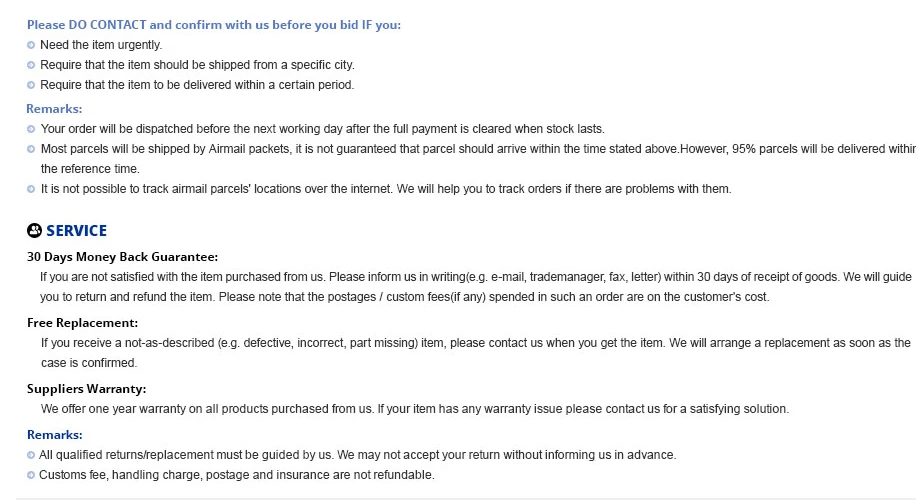Image resolution: width=919 pixels, height=500 pixels.
Task: Click bullet beside 'delivered within a certain period'
Action: click(x=31, y=85)
